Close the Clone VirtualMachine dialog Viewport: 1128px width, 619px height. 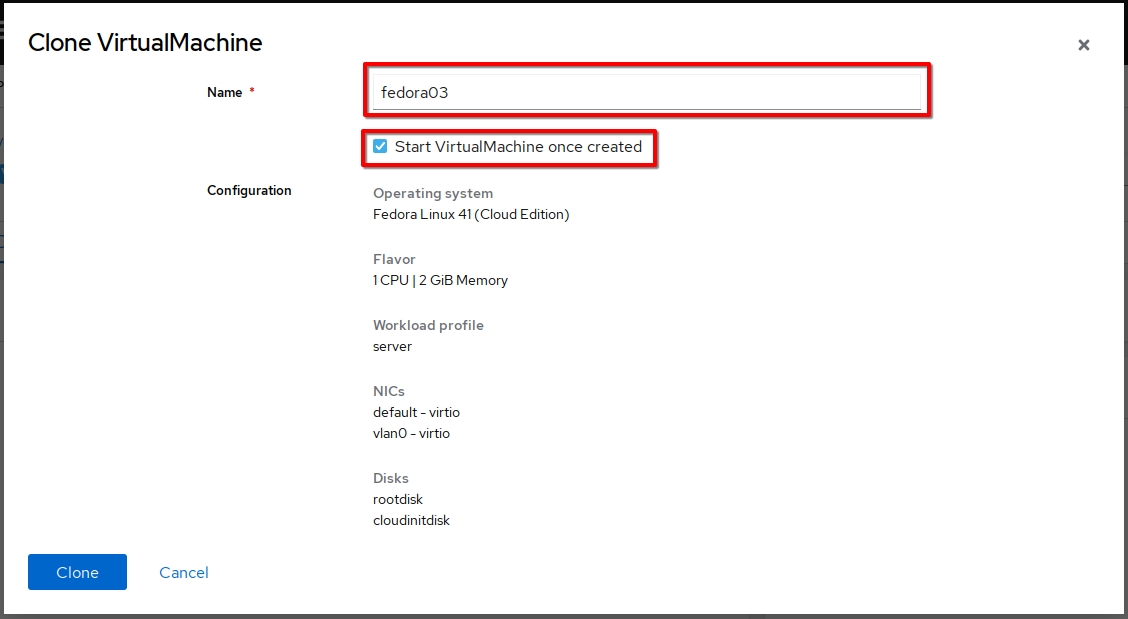pos(1083,45)
